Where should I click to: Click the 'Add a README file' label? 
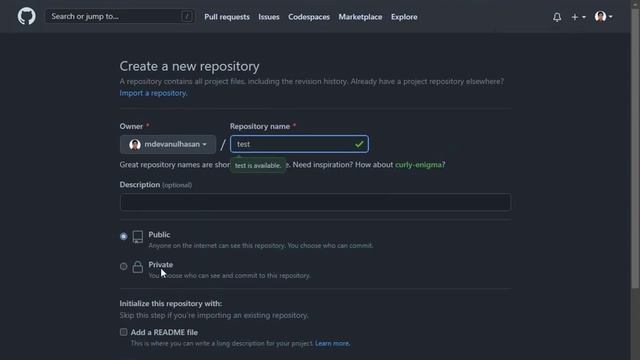pyautogui.click(x=164, y=332)
